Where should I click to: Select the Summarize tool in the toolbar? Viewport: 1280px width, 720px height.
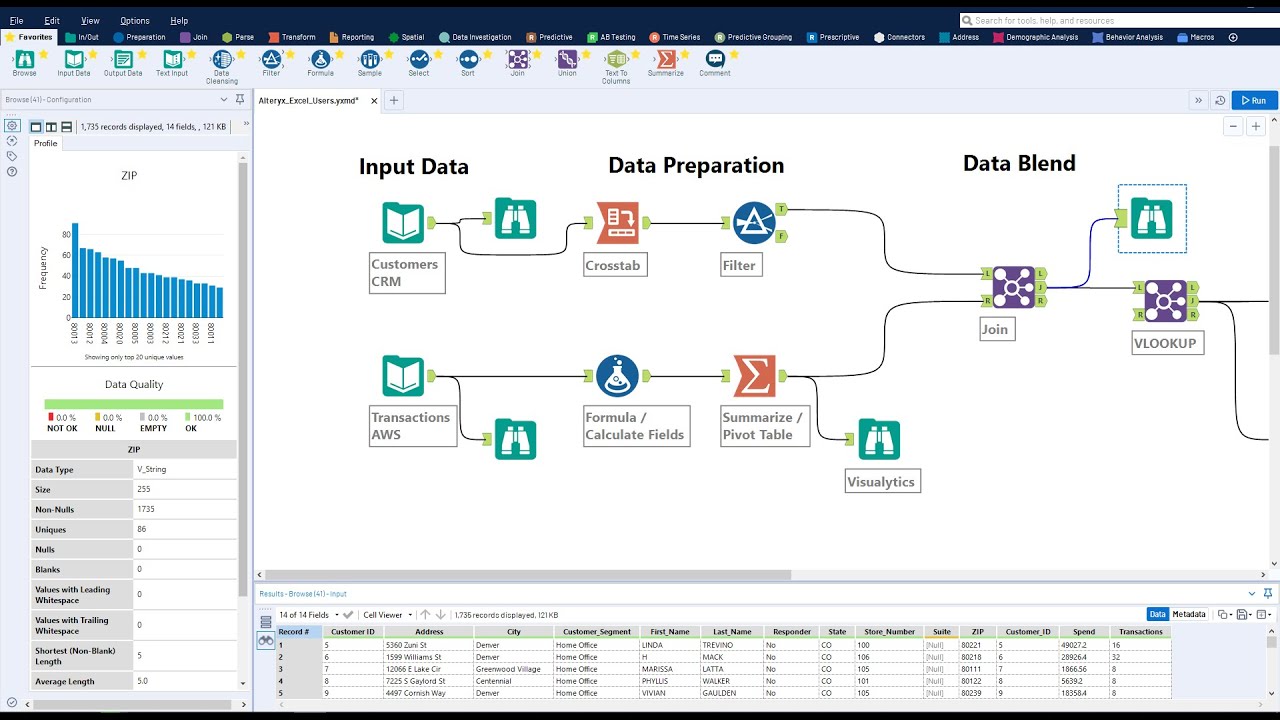(665, 62)
